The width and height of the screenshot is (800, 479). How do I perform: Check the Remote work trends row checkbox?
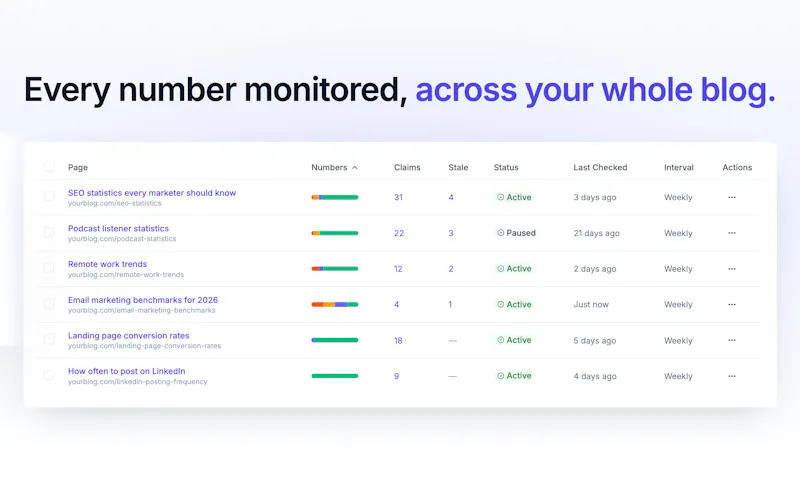tap(49, 268)
